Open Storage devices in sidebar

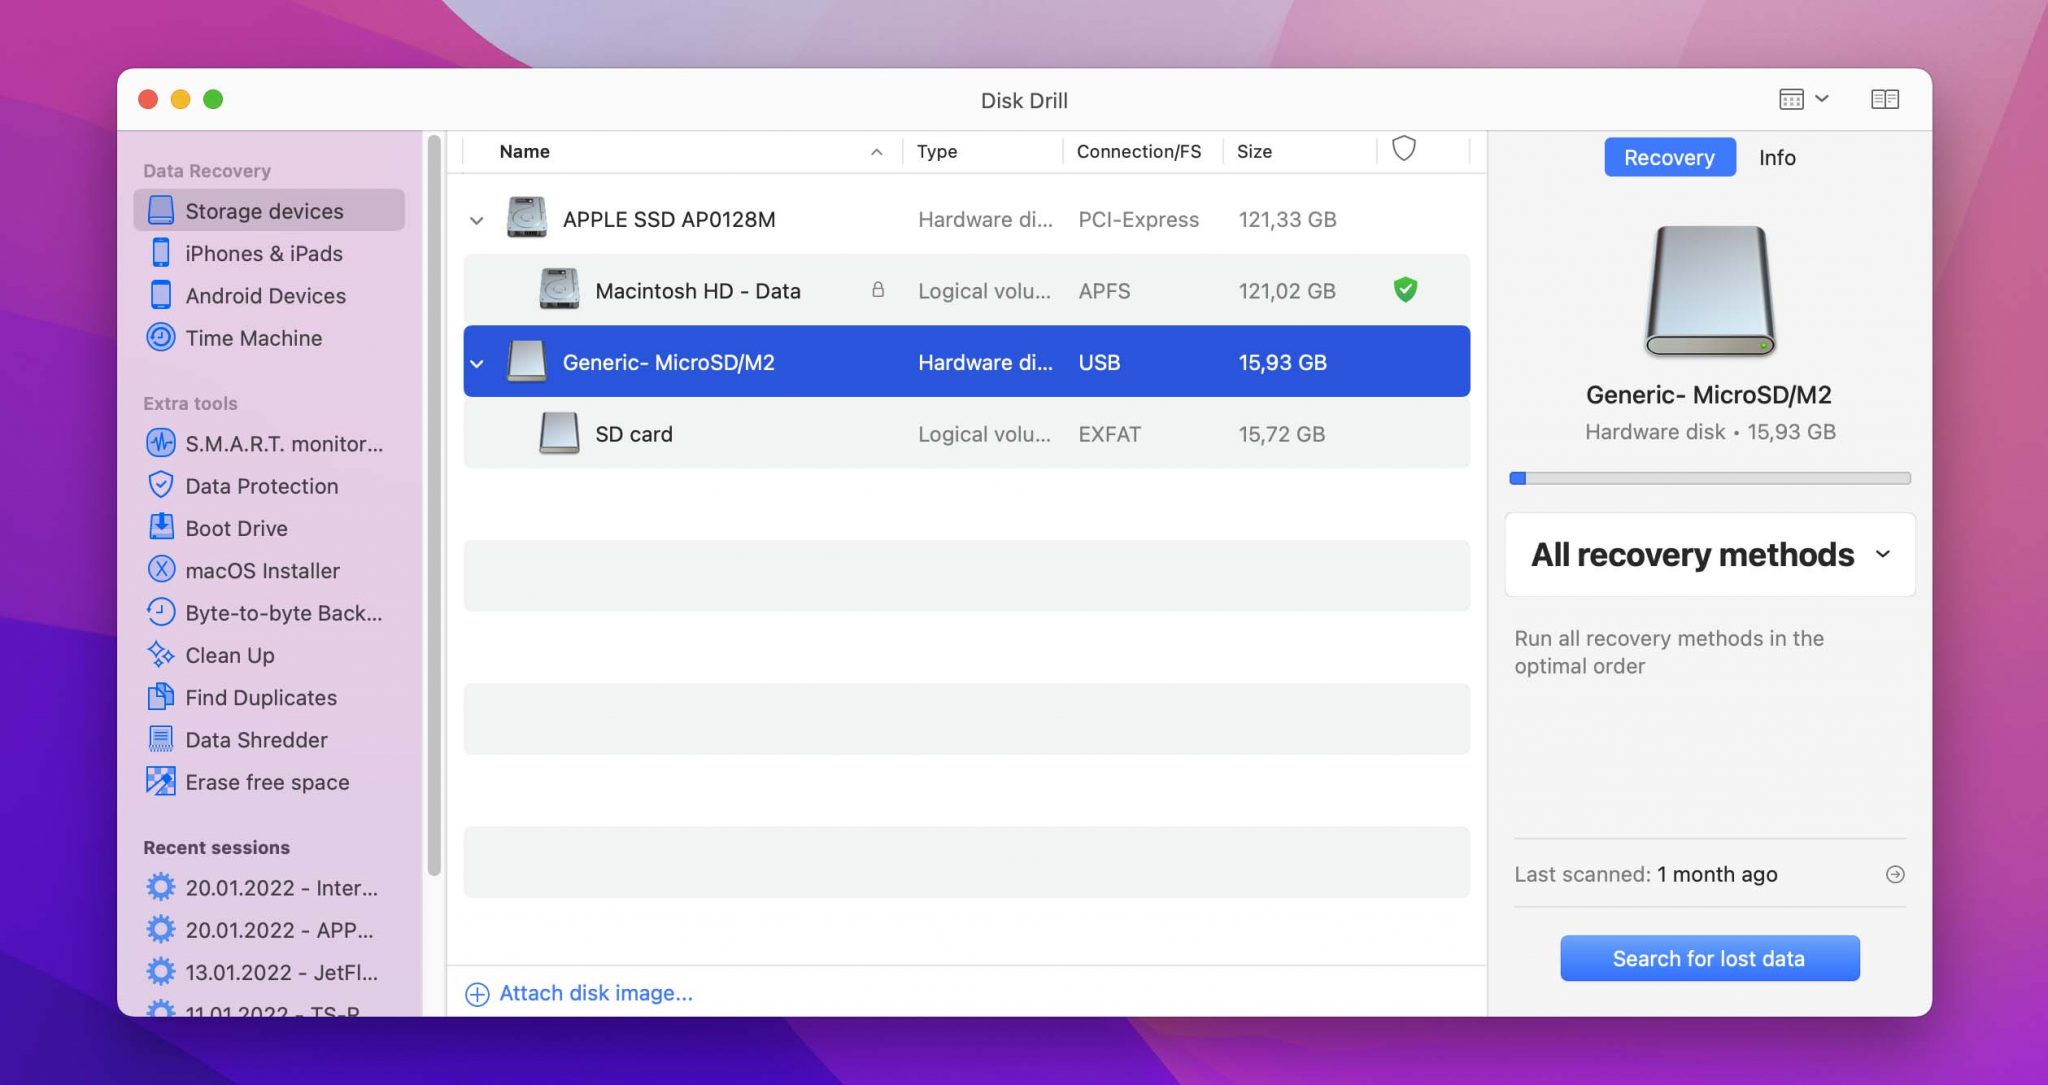click(x=268, y=211)
